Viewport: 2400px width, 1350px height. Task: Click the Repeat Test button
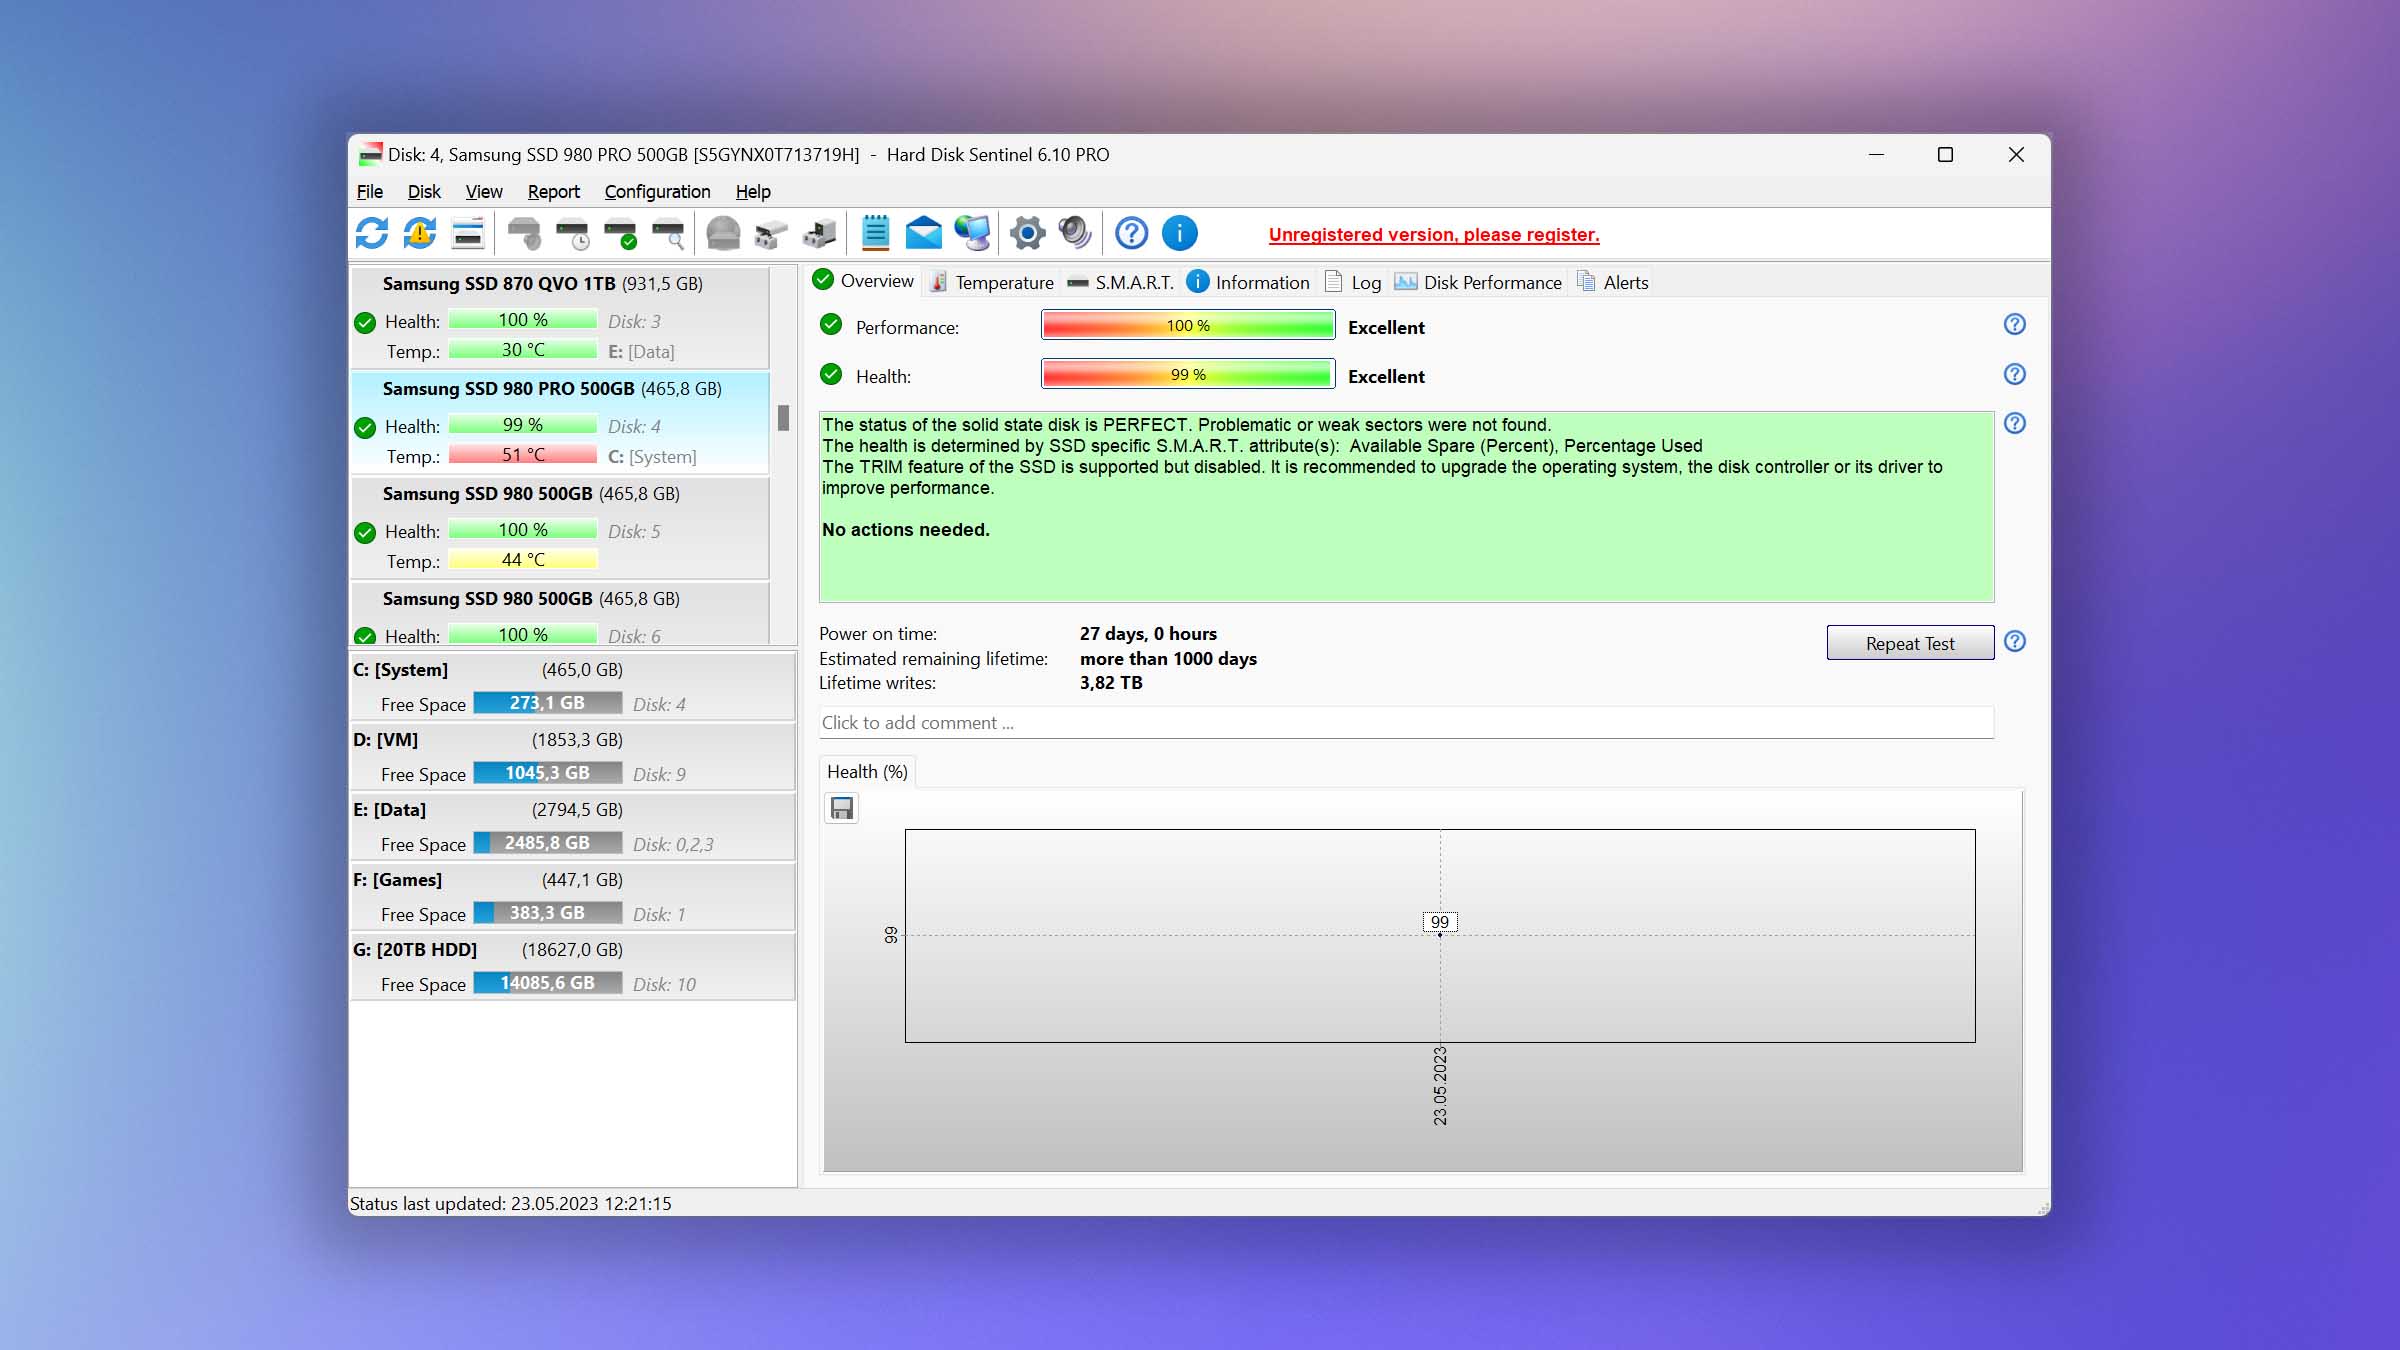pos(1910,643)
